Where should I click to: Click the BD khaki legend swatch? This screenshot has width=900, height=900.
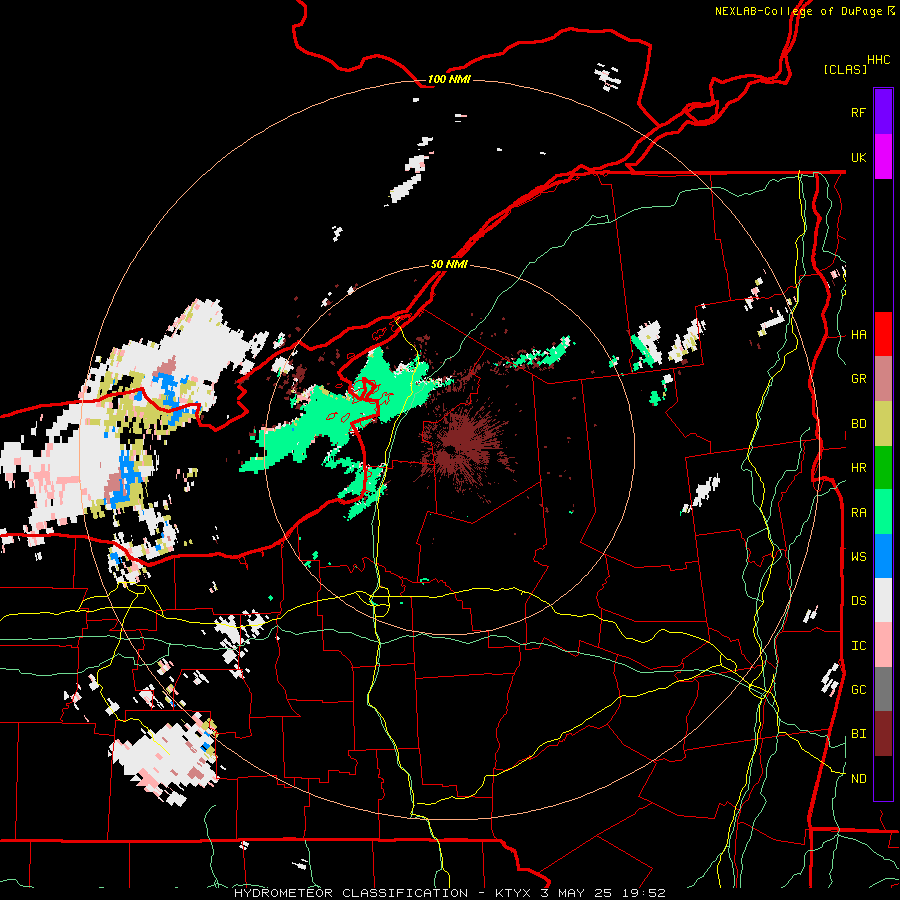[x=883, y=424]
